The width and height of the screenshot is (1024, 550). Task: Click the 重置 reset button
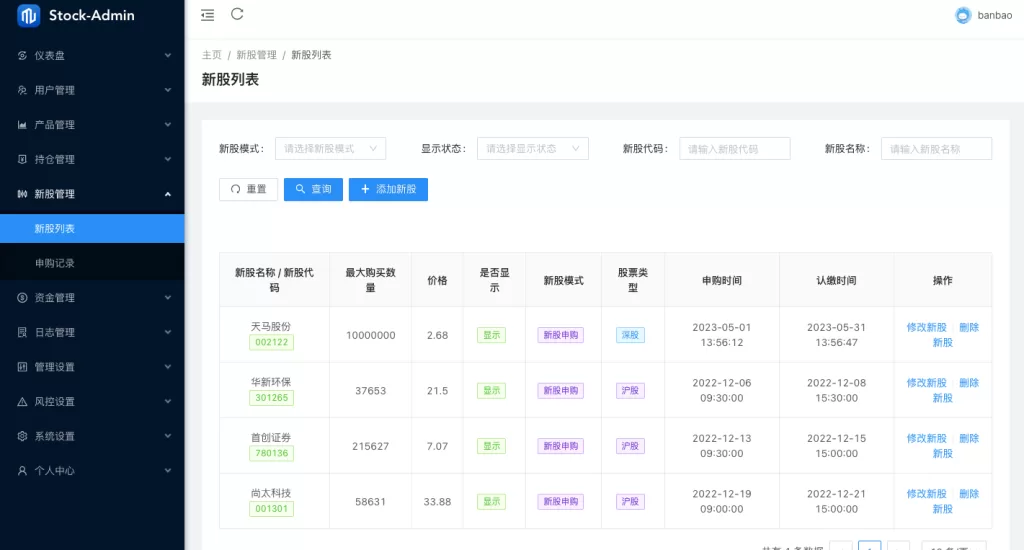pyautogui.click(x=248, y=189)
